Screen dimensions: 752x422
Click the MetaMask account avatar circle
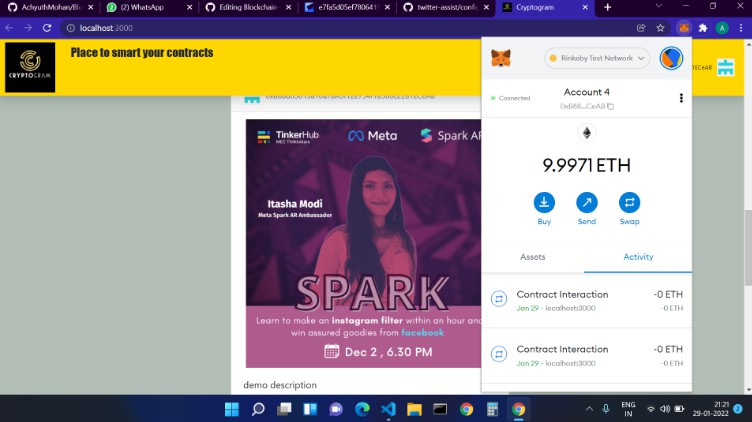coord(671,59)
